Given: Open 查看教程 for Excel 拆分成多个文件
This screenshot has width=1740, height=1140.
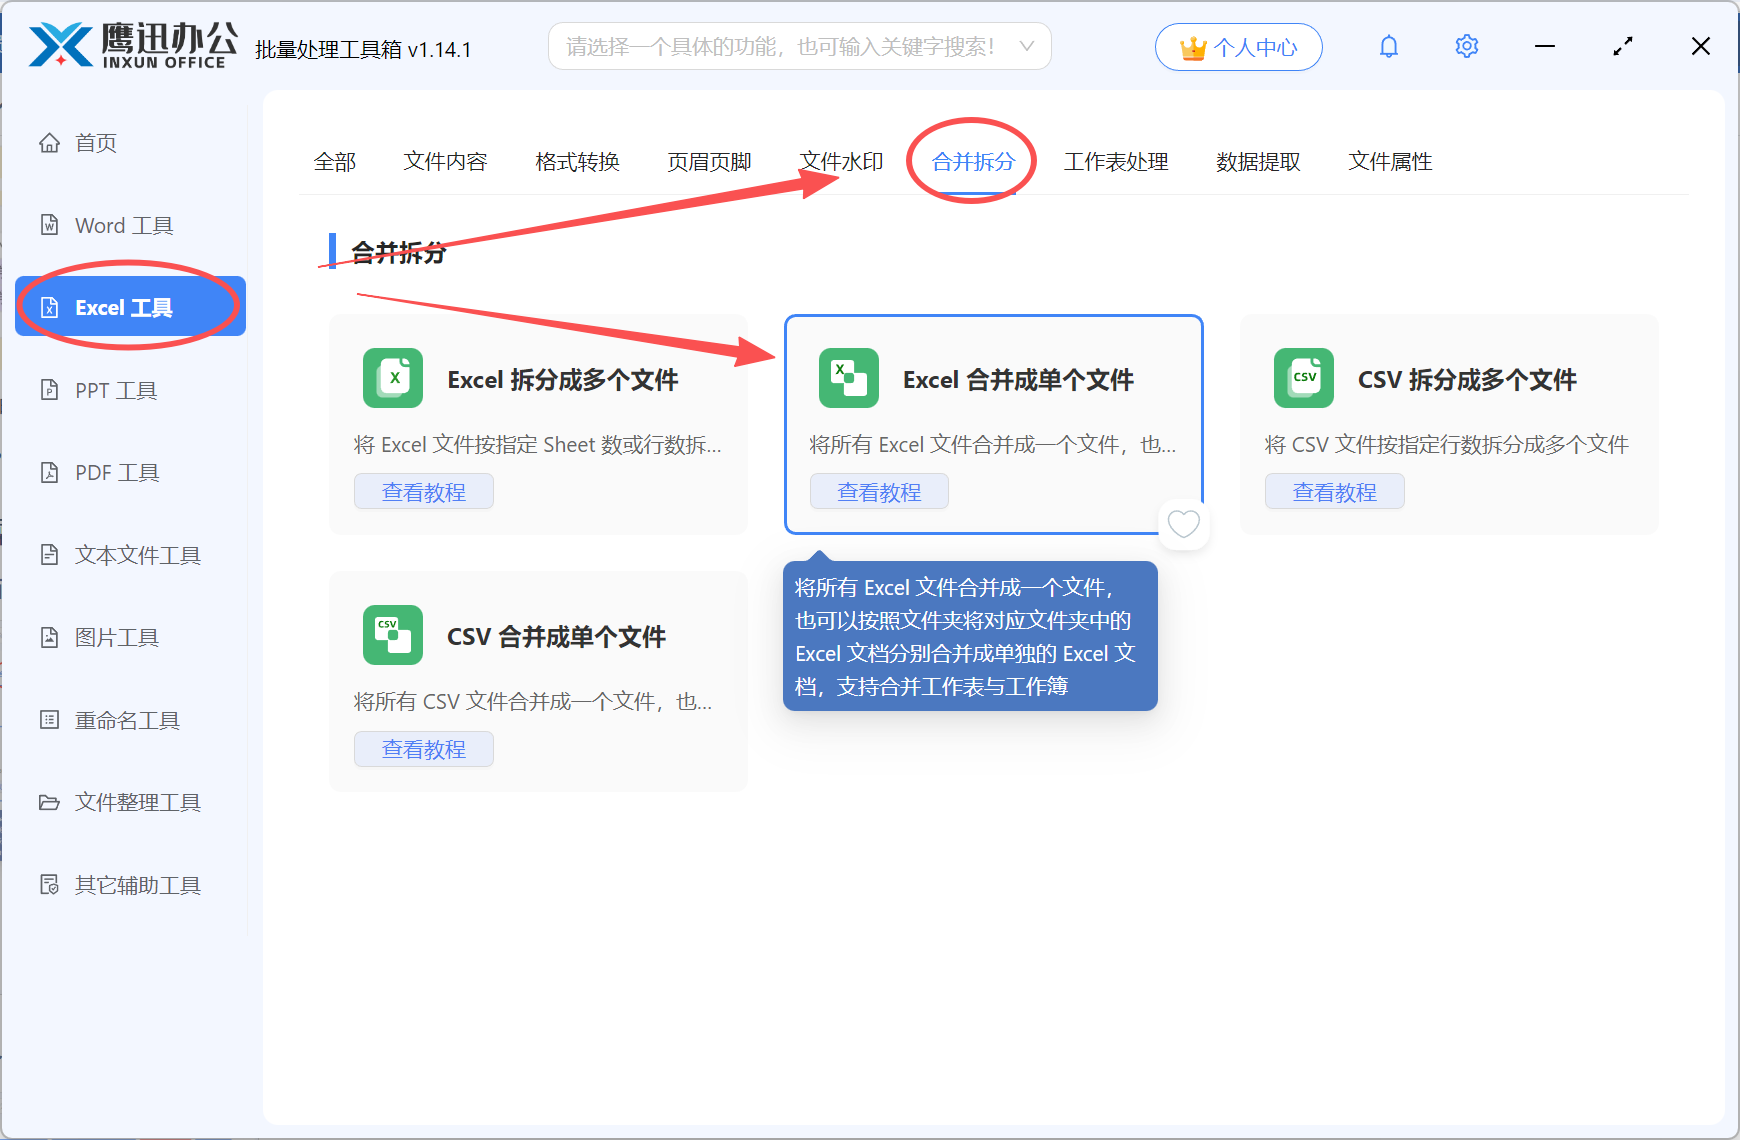Looking at the screenshot, I should (423, 491).
